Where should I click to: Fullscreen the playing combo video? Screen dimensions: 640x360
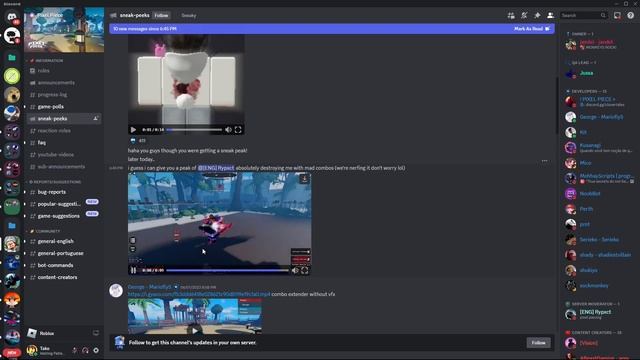pyautogui.click(x=304, y=270)
